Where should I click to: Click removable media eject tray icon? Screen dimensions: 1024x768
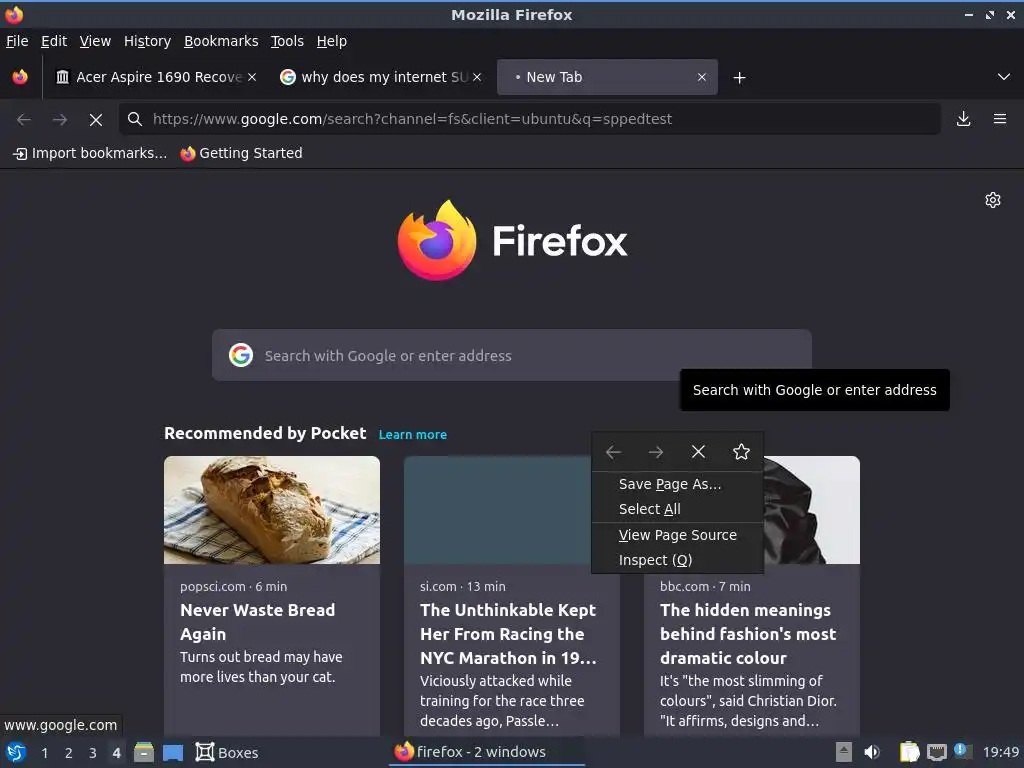pyautogui.click(x=844, y=752)
